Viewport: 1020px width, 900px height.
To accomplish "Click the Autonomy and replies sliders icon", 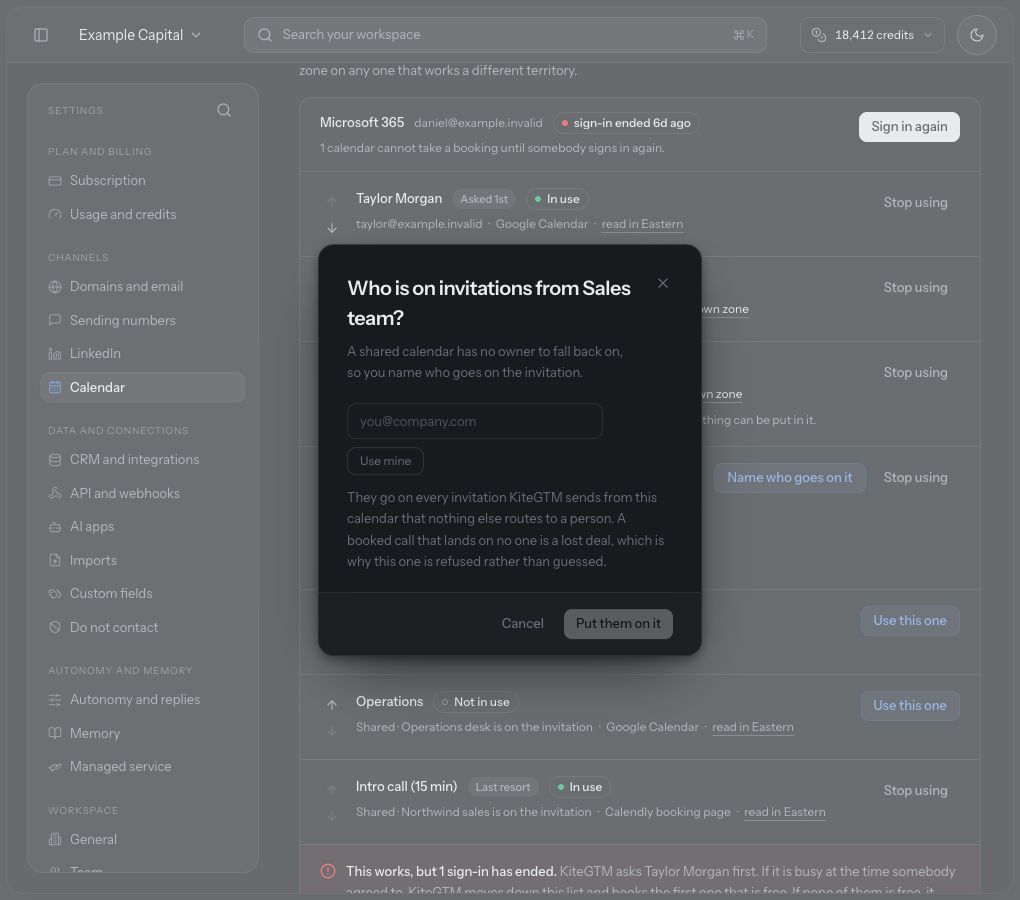I will coord(55,700).
